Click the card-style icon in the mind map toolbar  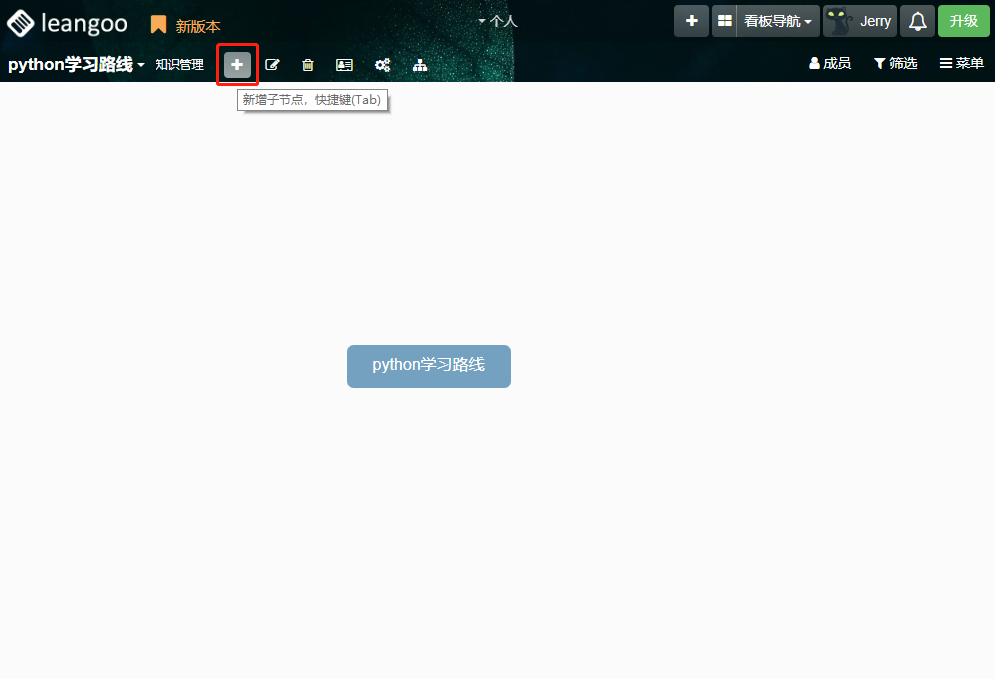[x=344, y=65]
